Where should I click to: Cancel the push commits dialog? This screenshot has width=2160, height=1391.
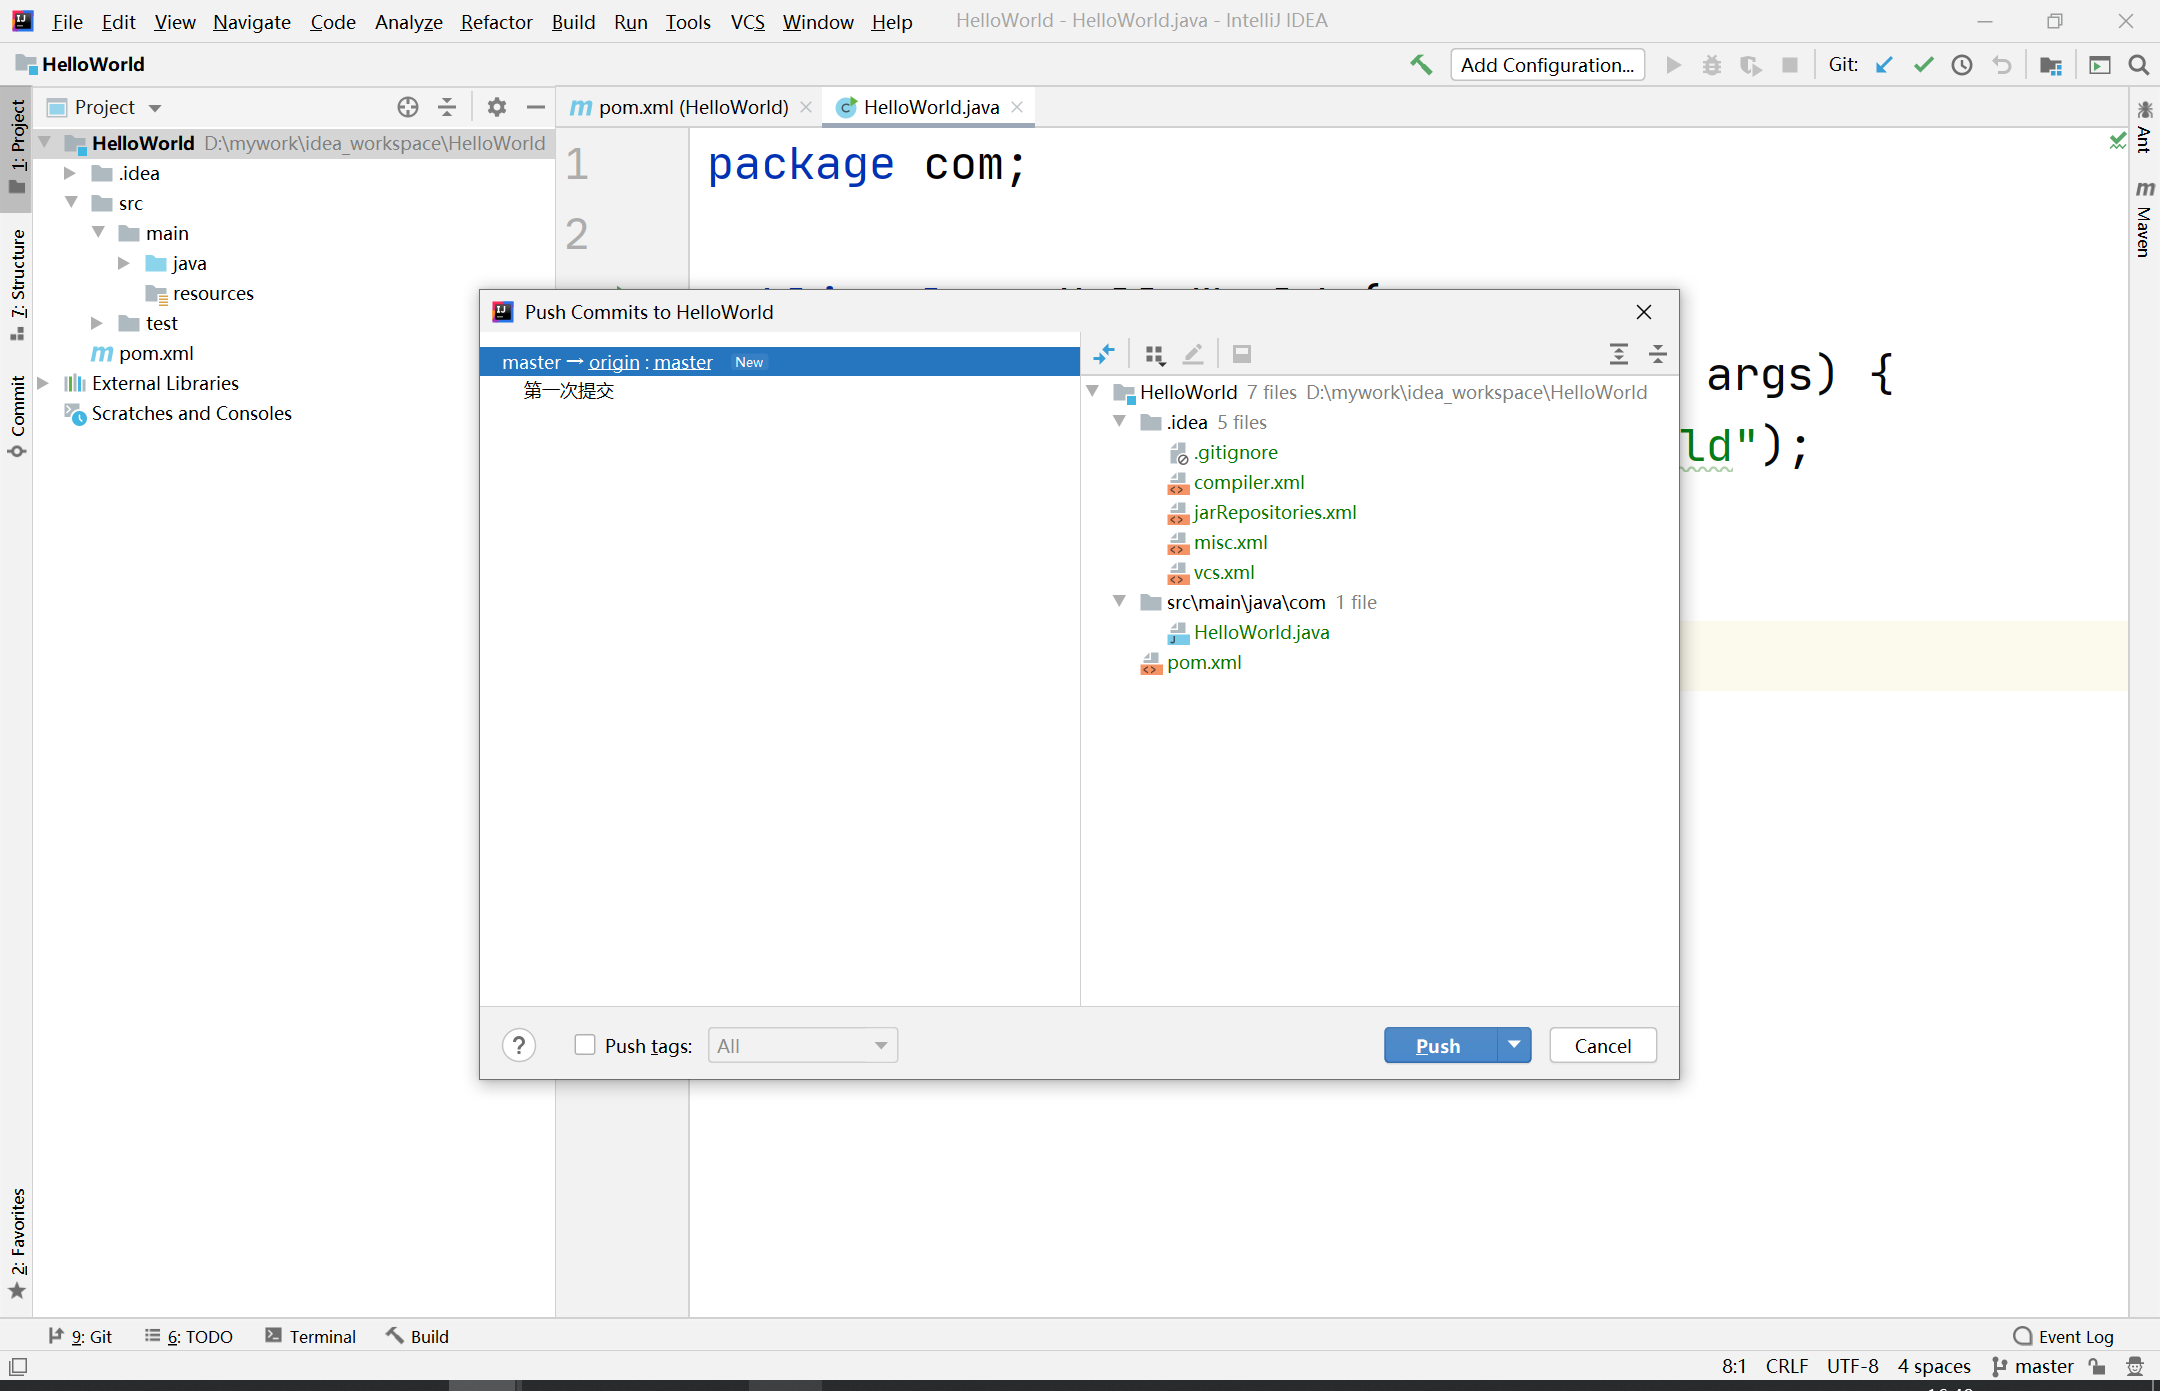coord(1601,1044)
